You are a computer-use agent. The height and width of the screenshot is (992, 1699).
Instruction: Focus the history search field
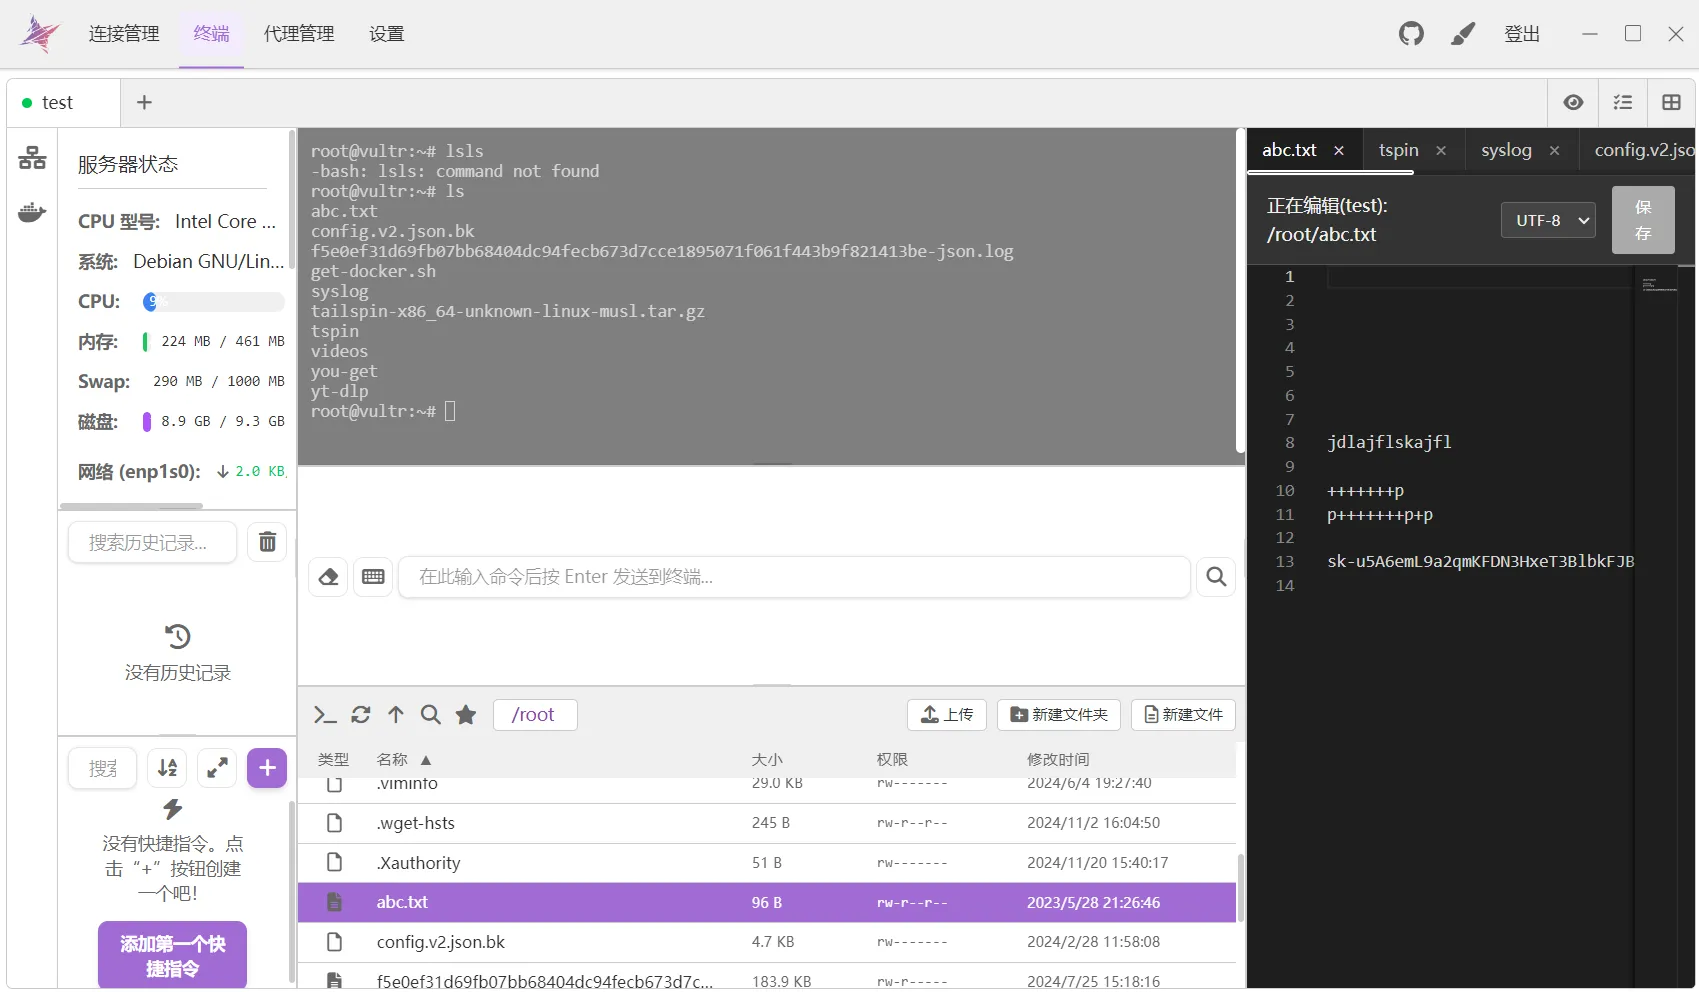point(153,542)
